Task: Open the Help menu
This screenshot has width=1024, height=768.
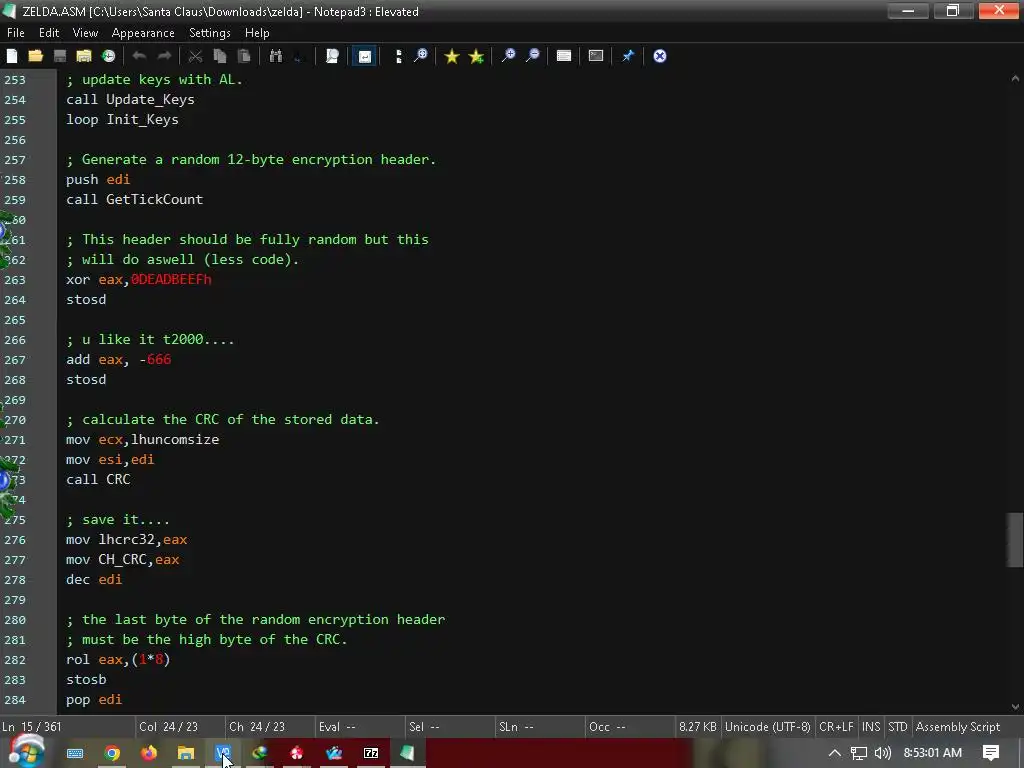Action: pos(257,33)
